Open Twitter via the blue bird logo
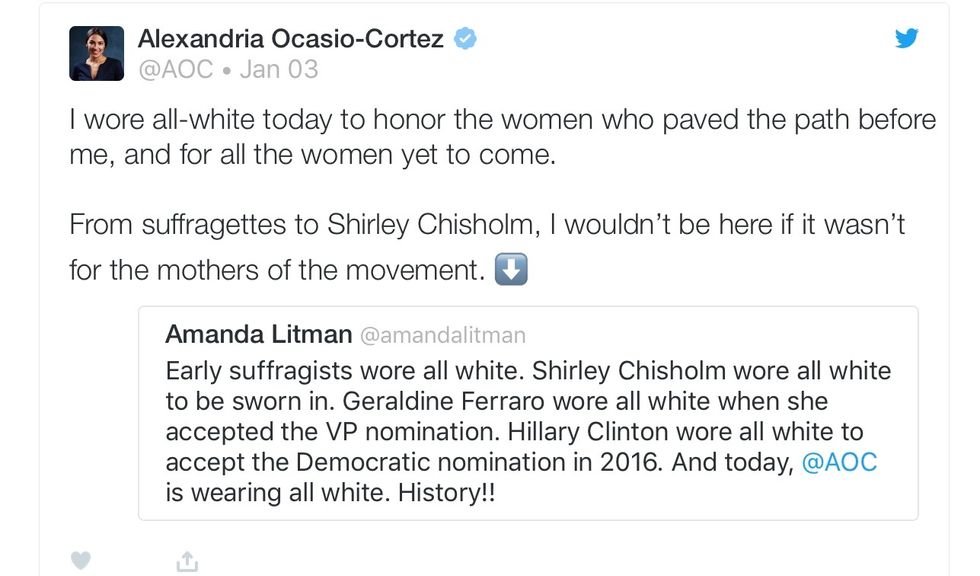 (x=906, y=39)
